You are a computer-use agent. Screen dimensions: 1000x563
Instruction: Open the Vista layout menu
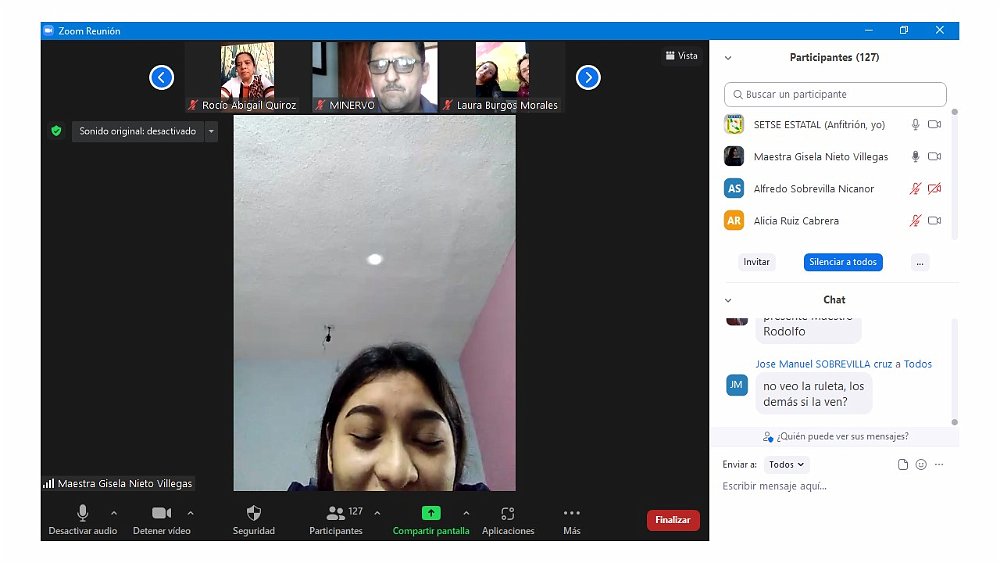tap(682, 56)
